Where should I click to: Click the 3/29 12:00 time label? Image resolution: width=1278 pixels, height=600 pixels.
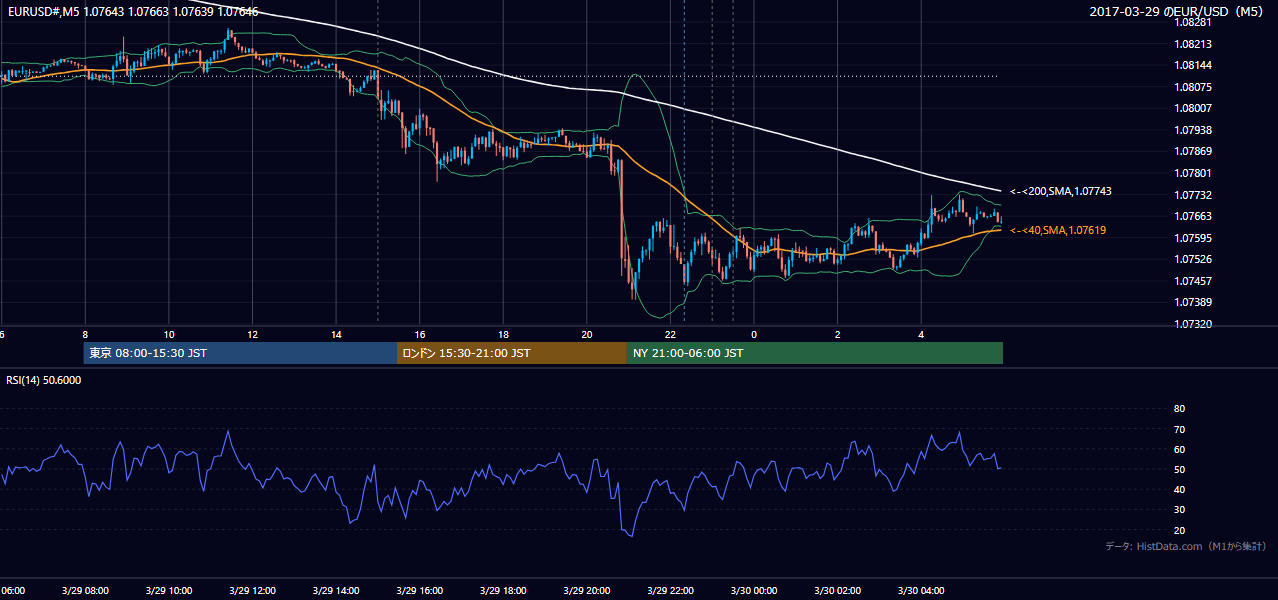pyautogui.click(x=251, y=590)
